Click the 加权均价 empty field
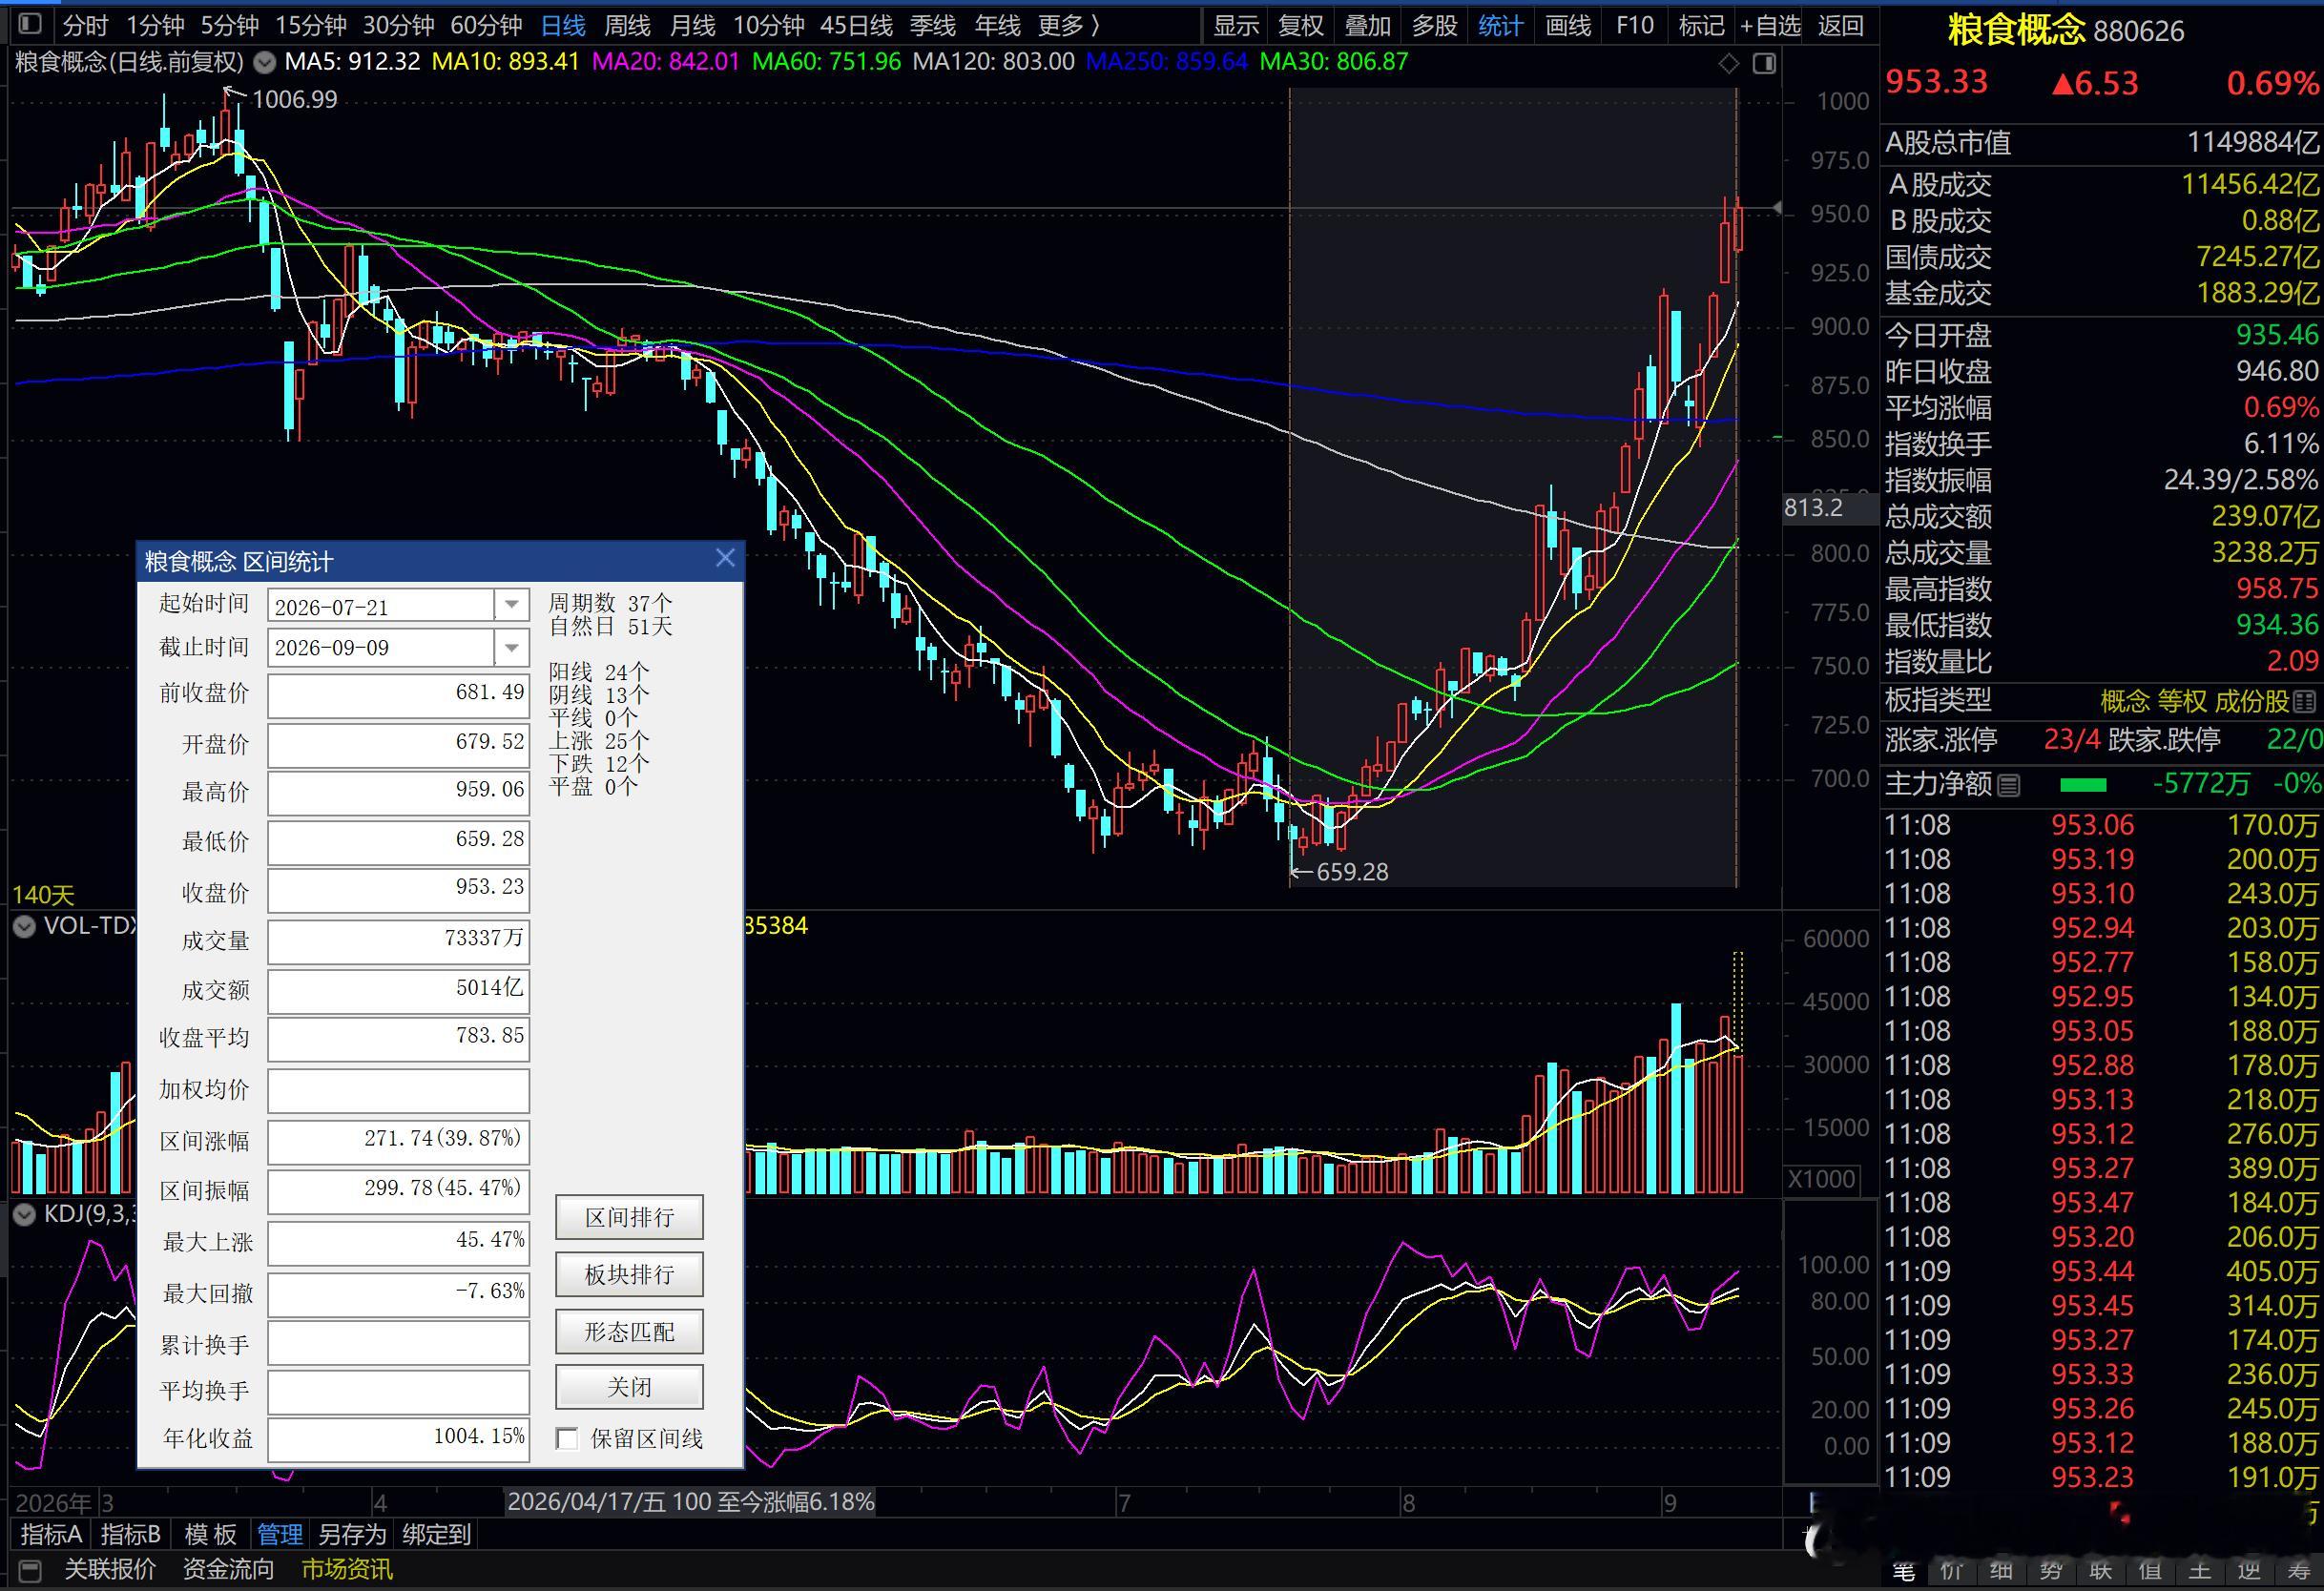Image resolution: width=2324 pixels, height=1591 pixels. tap(398, 1090)
